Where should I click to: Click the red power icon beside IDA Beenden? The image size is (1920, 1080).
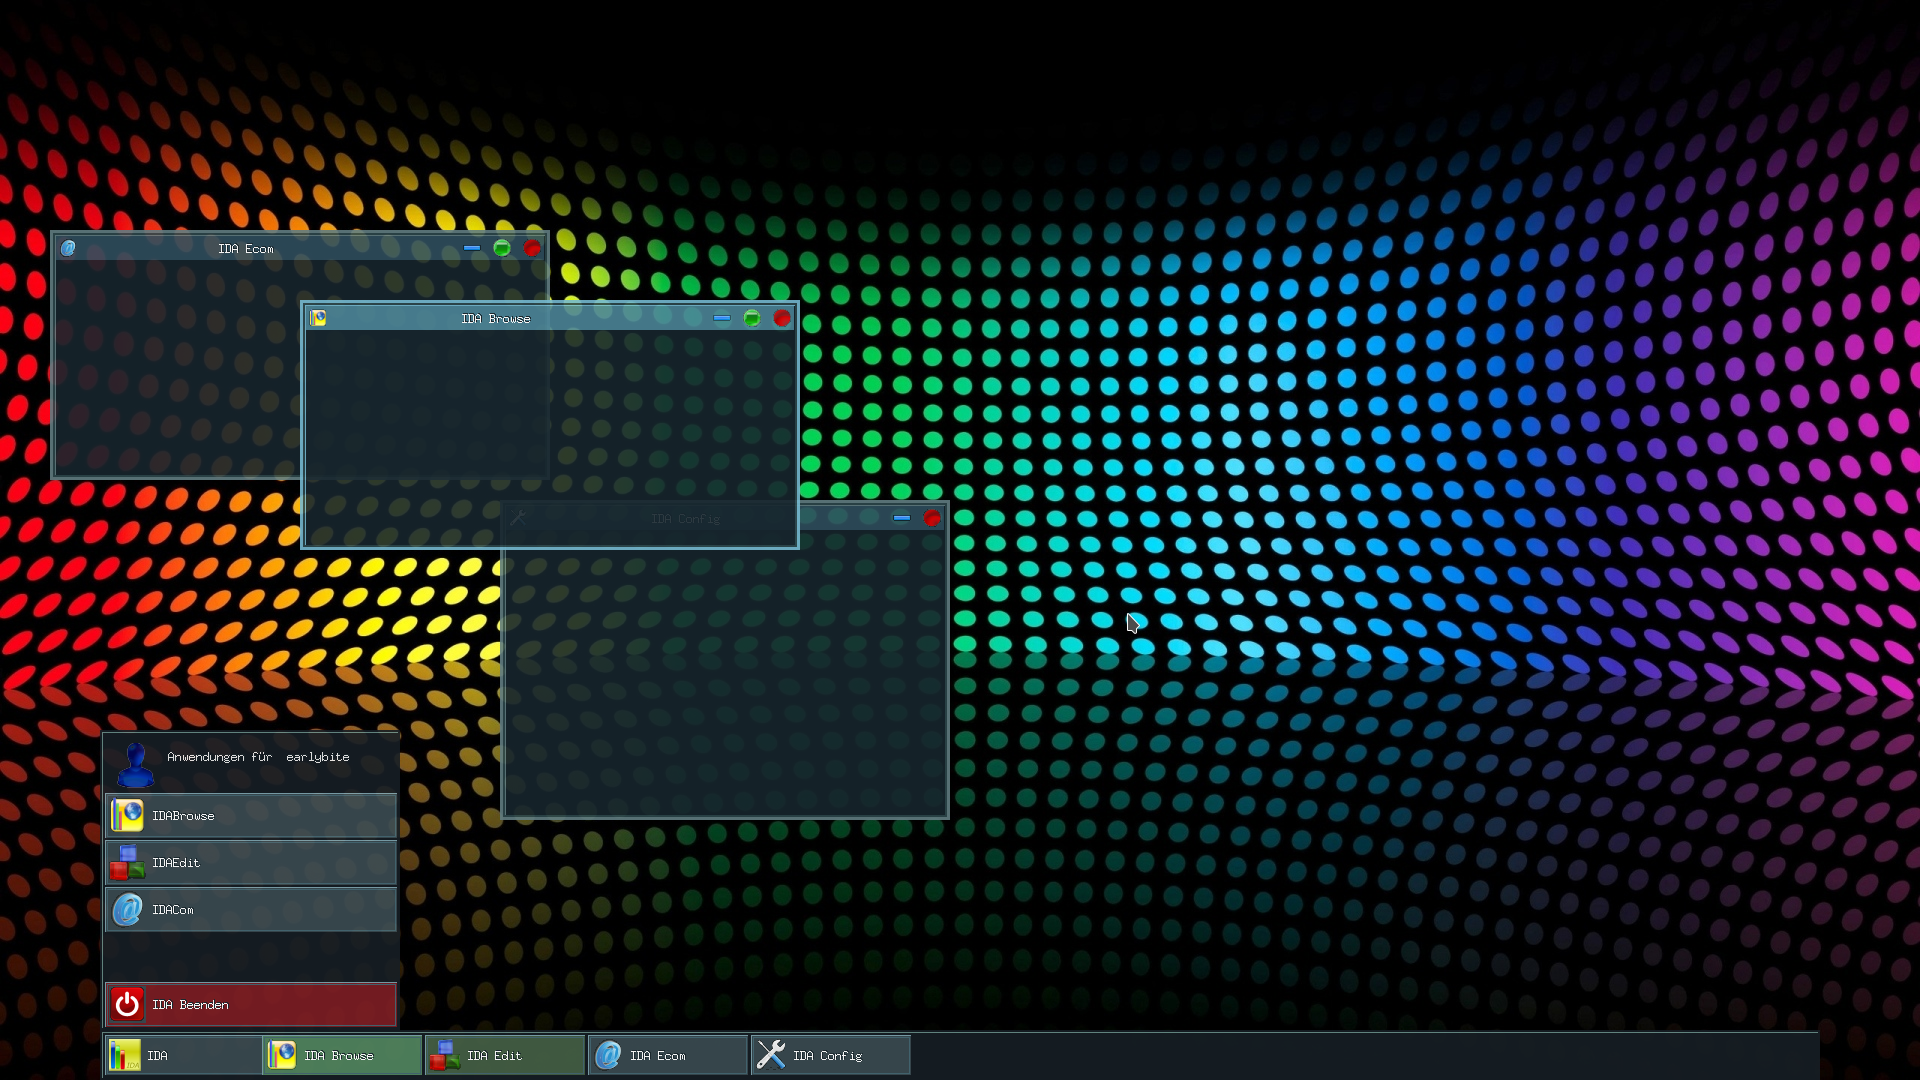pyautogui.click(x=128, y=1004)
